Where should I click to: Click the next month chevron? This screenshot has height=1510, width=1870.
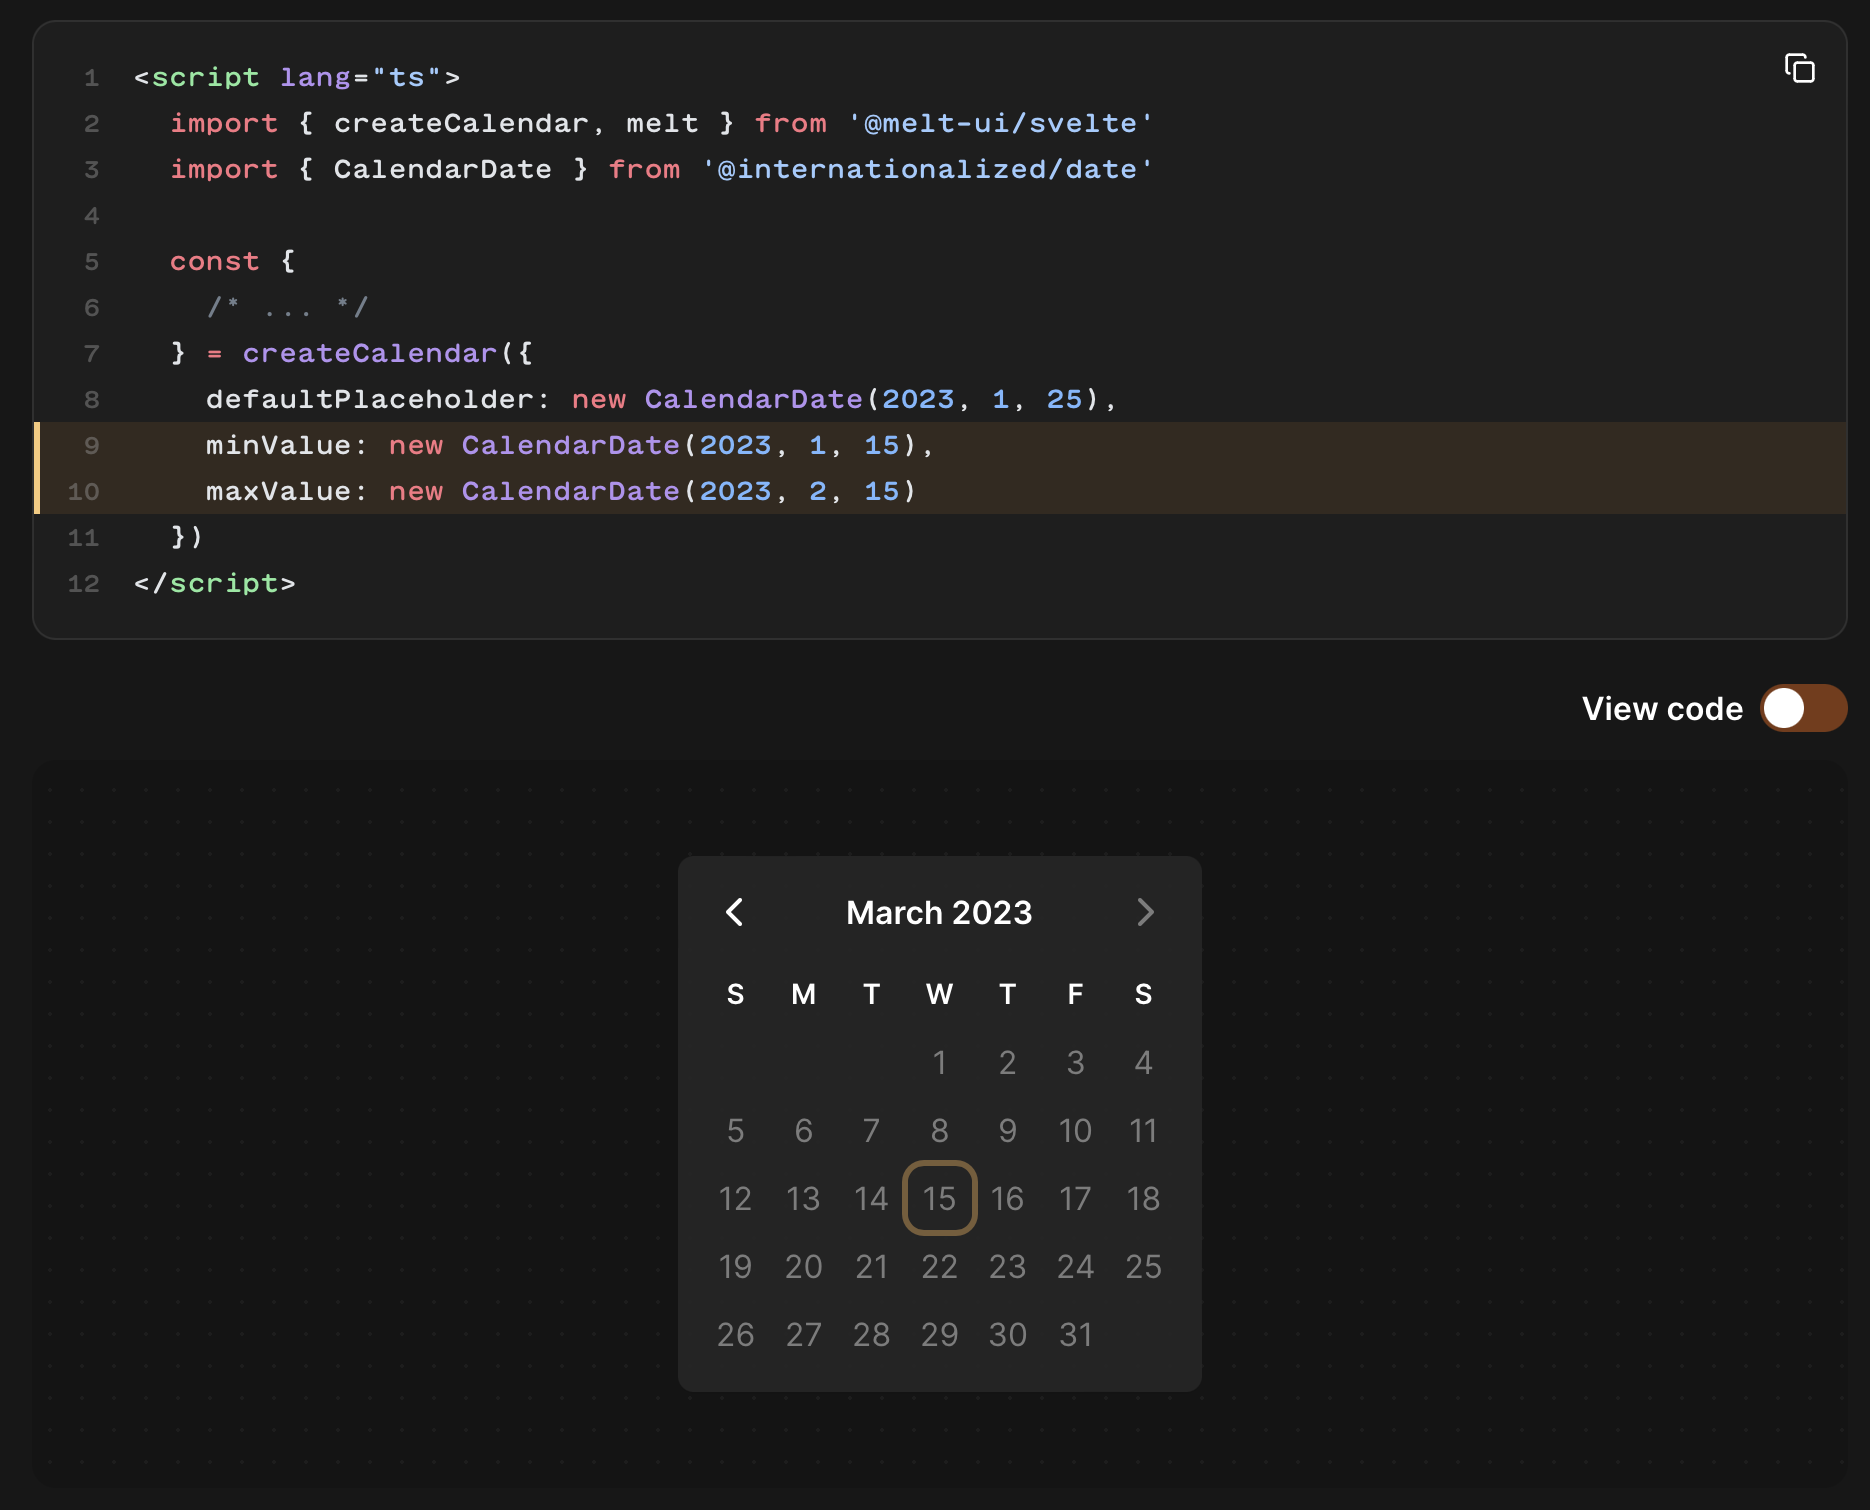(1145, 912)
